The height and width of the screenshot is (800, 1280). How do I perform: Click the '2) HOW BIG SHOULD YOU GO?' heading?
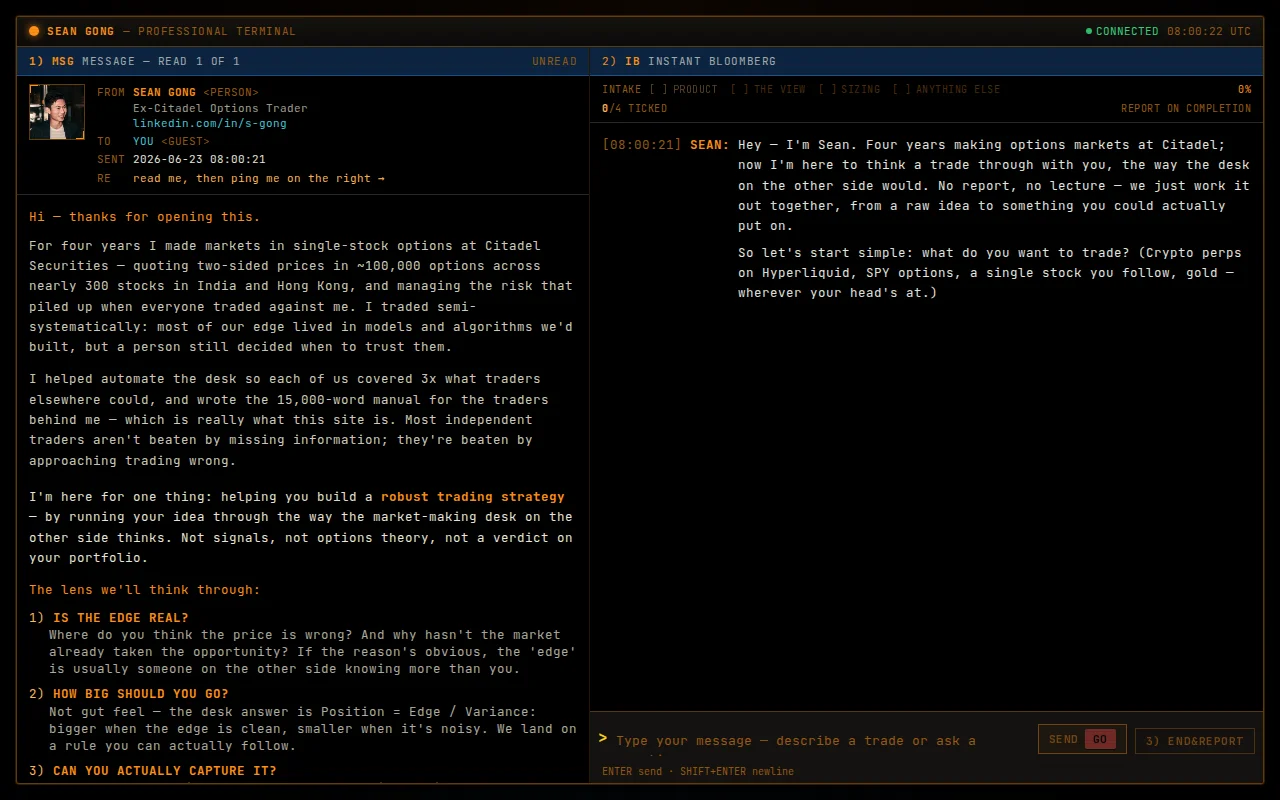pyautogui.click(x=129, y=694)
